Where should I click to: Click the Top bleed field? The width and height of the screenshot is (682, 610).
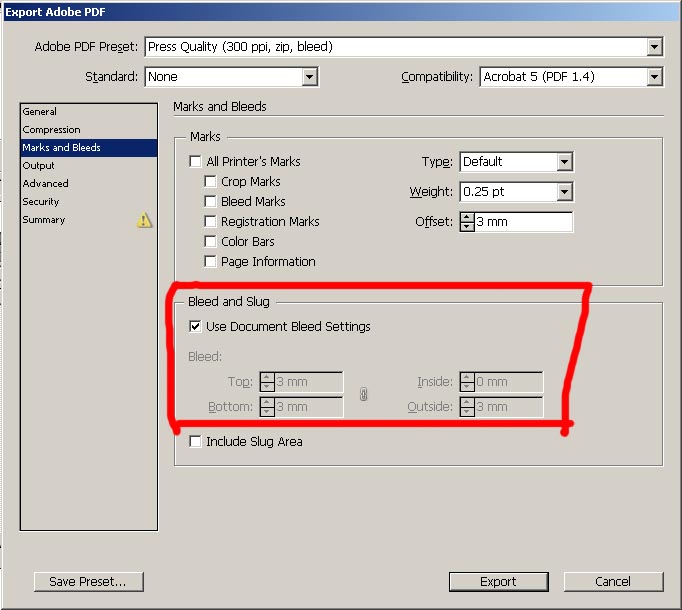point(308,382)
